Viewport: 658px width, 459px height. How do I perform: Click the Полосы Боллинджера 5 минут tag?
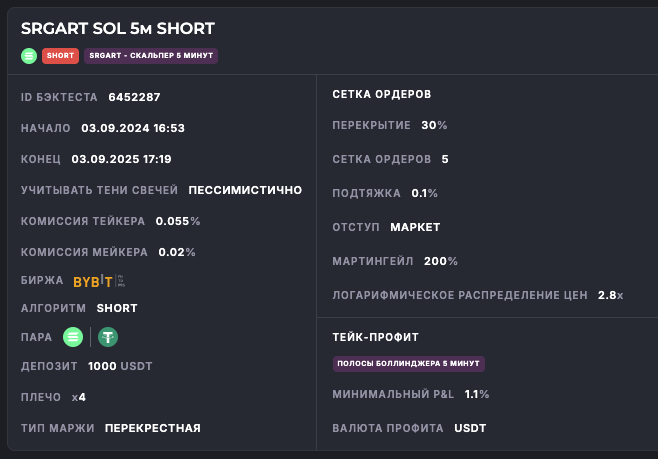click(x=409, y=364)
